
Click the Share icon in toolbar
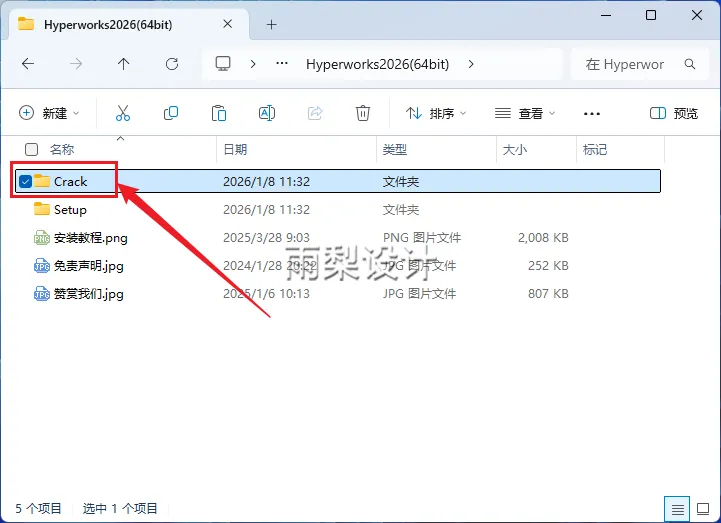pyautogui.click(x=315, y=113)
